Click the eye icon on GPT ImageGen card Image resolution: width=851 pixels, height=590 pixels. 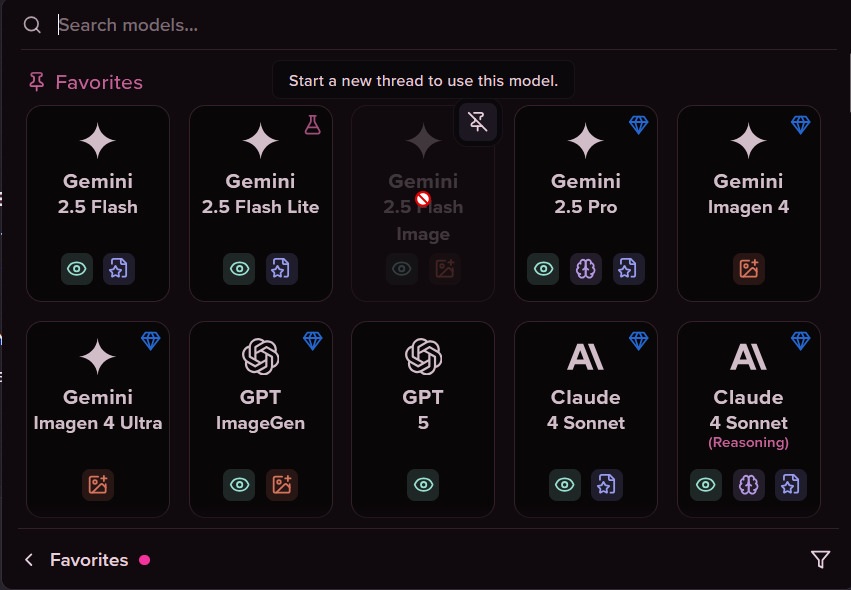coord(239,485)
